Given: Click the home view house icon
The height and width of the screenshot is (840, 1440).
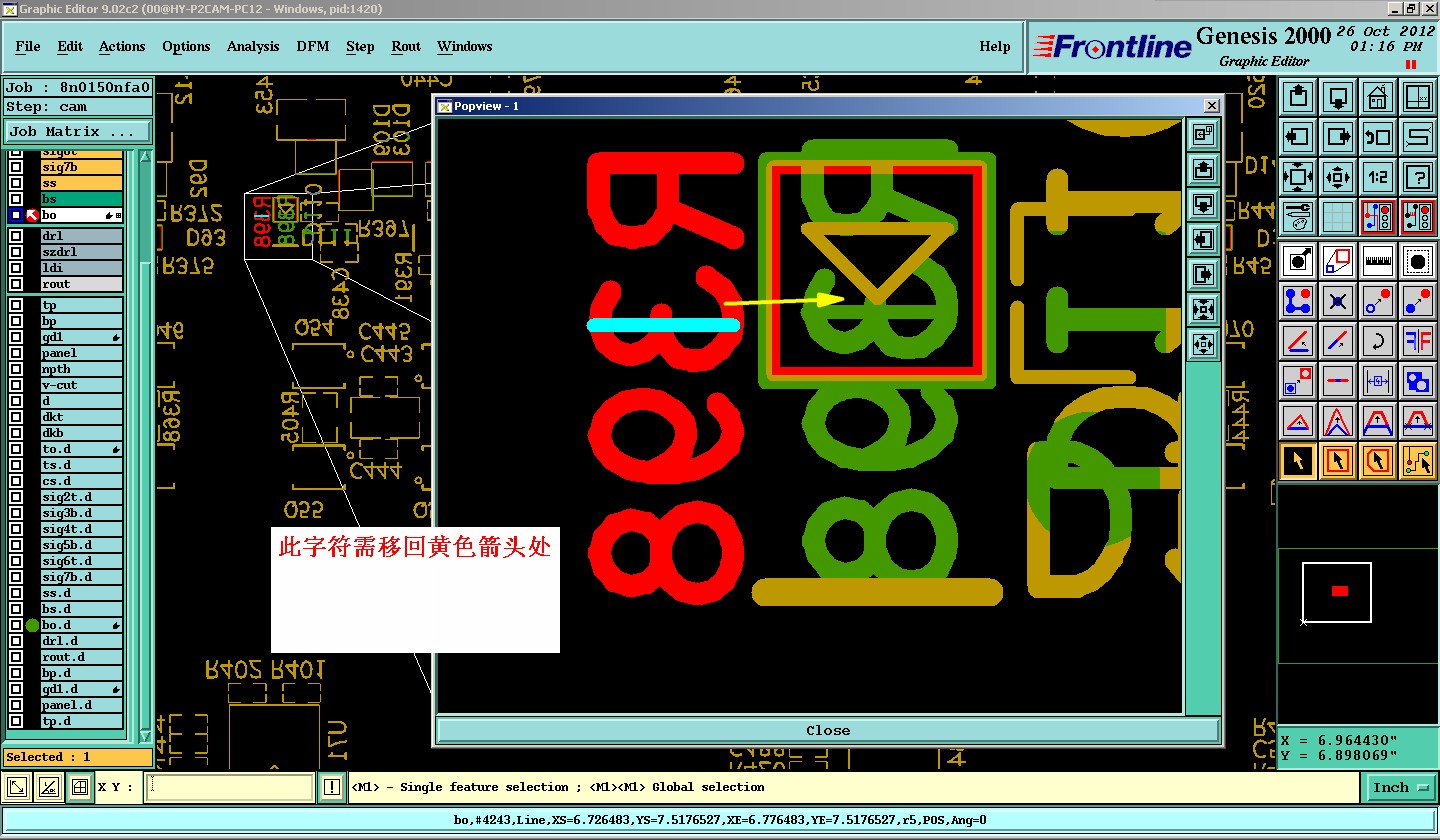Looking at the screenshot, I should pos(1378,98).
